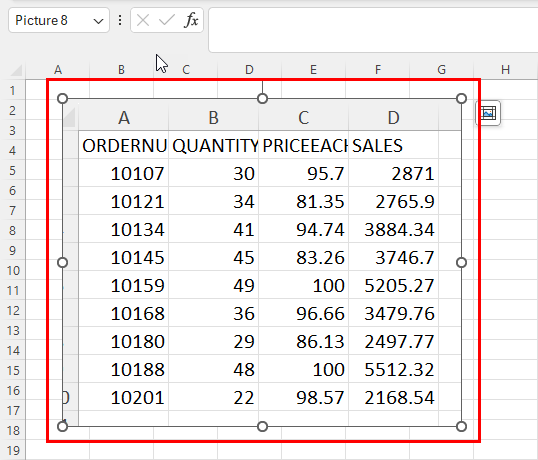The width and height of the screenshot is (538, 460).
Task: Select row 19 header
Action: (x=13, y=450)
